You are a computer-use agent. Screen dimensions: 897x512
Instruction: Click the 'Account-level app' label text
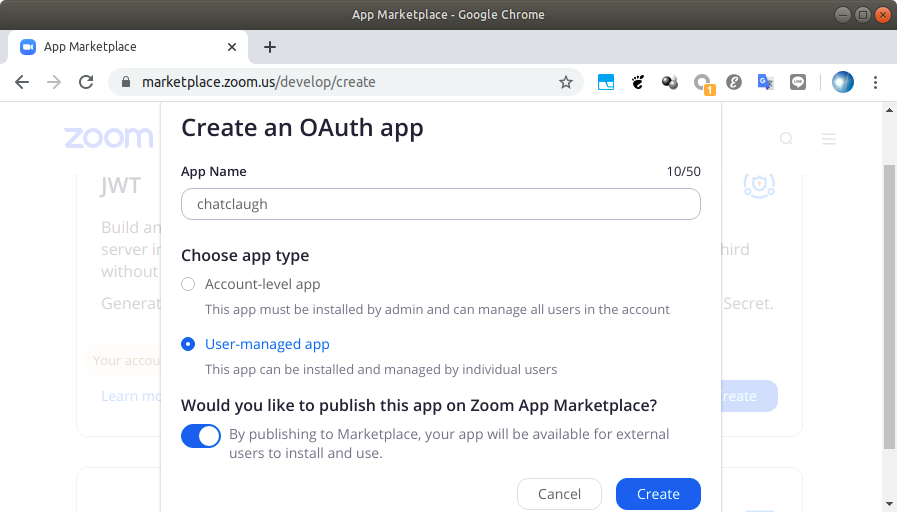coord(263,284)
